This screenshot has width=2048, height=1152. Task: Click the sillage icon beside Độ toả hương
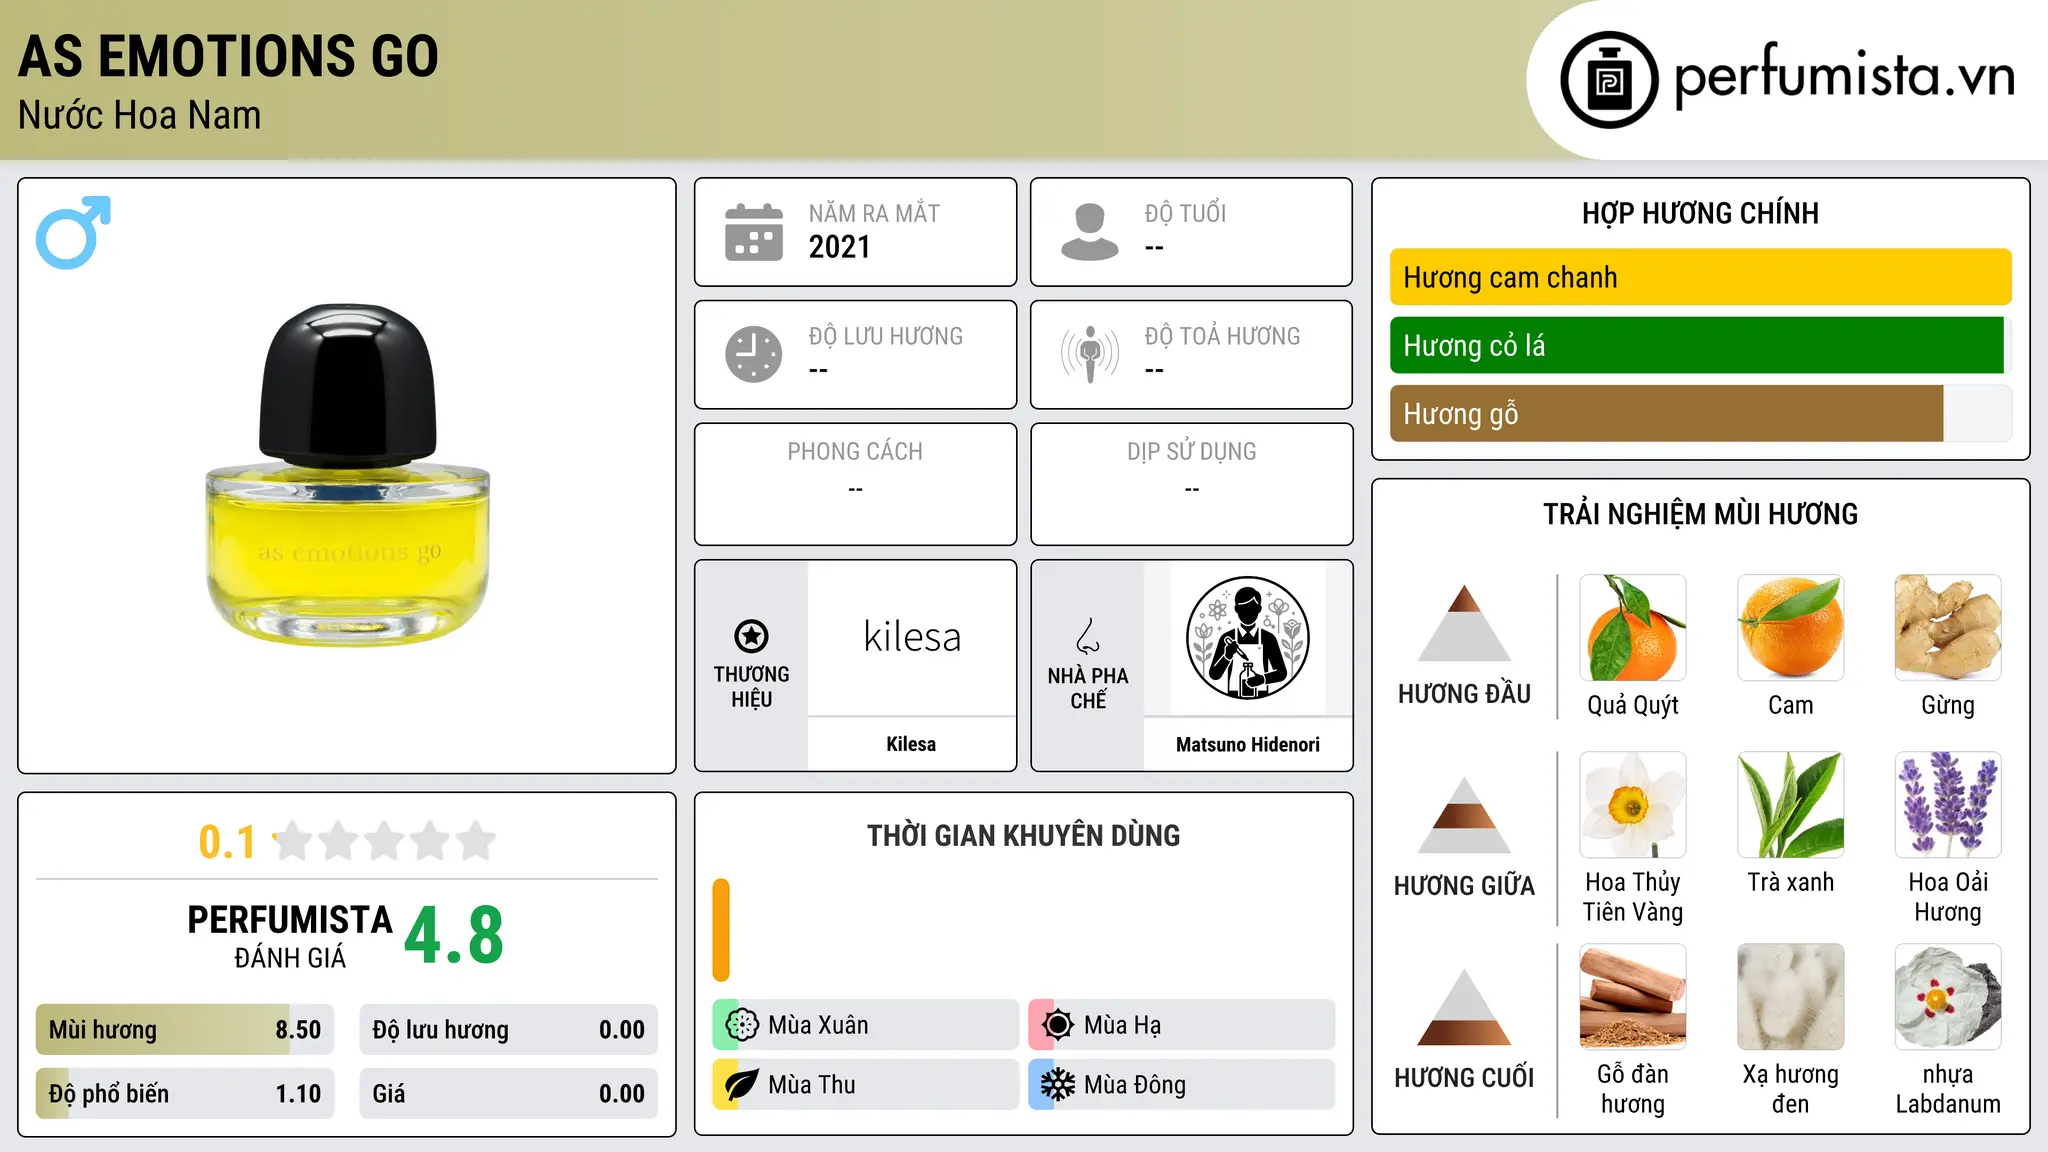(1090, 354)
